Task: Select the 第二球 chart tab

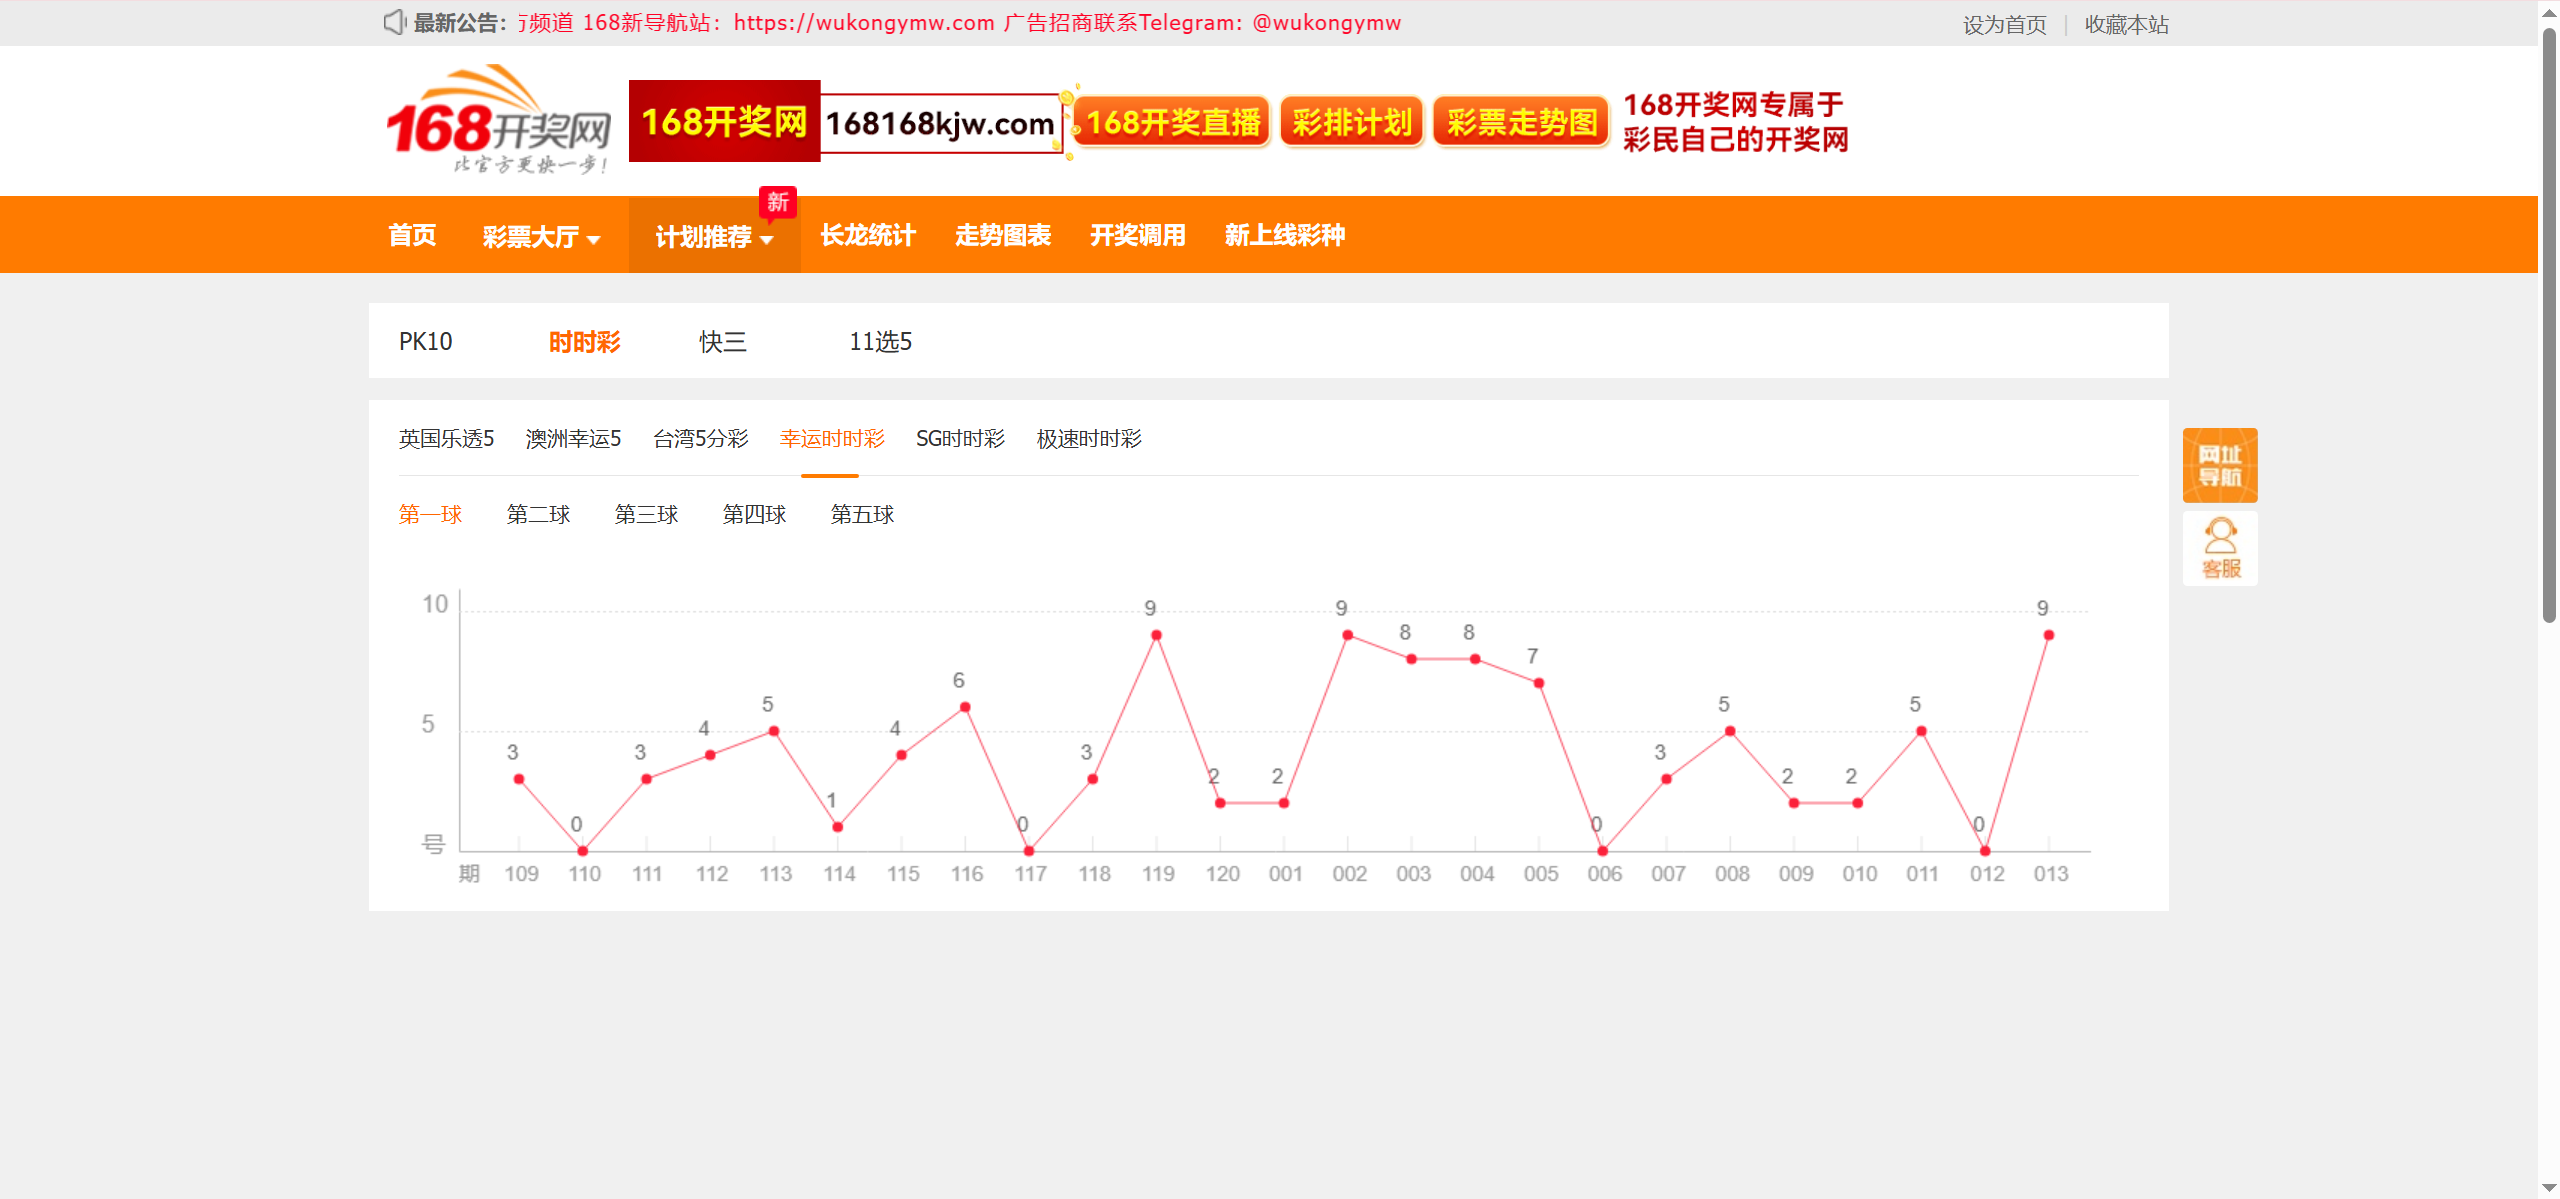Action: coord(538,515)
